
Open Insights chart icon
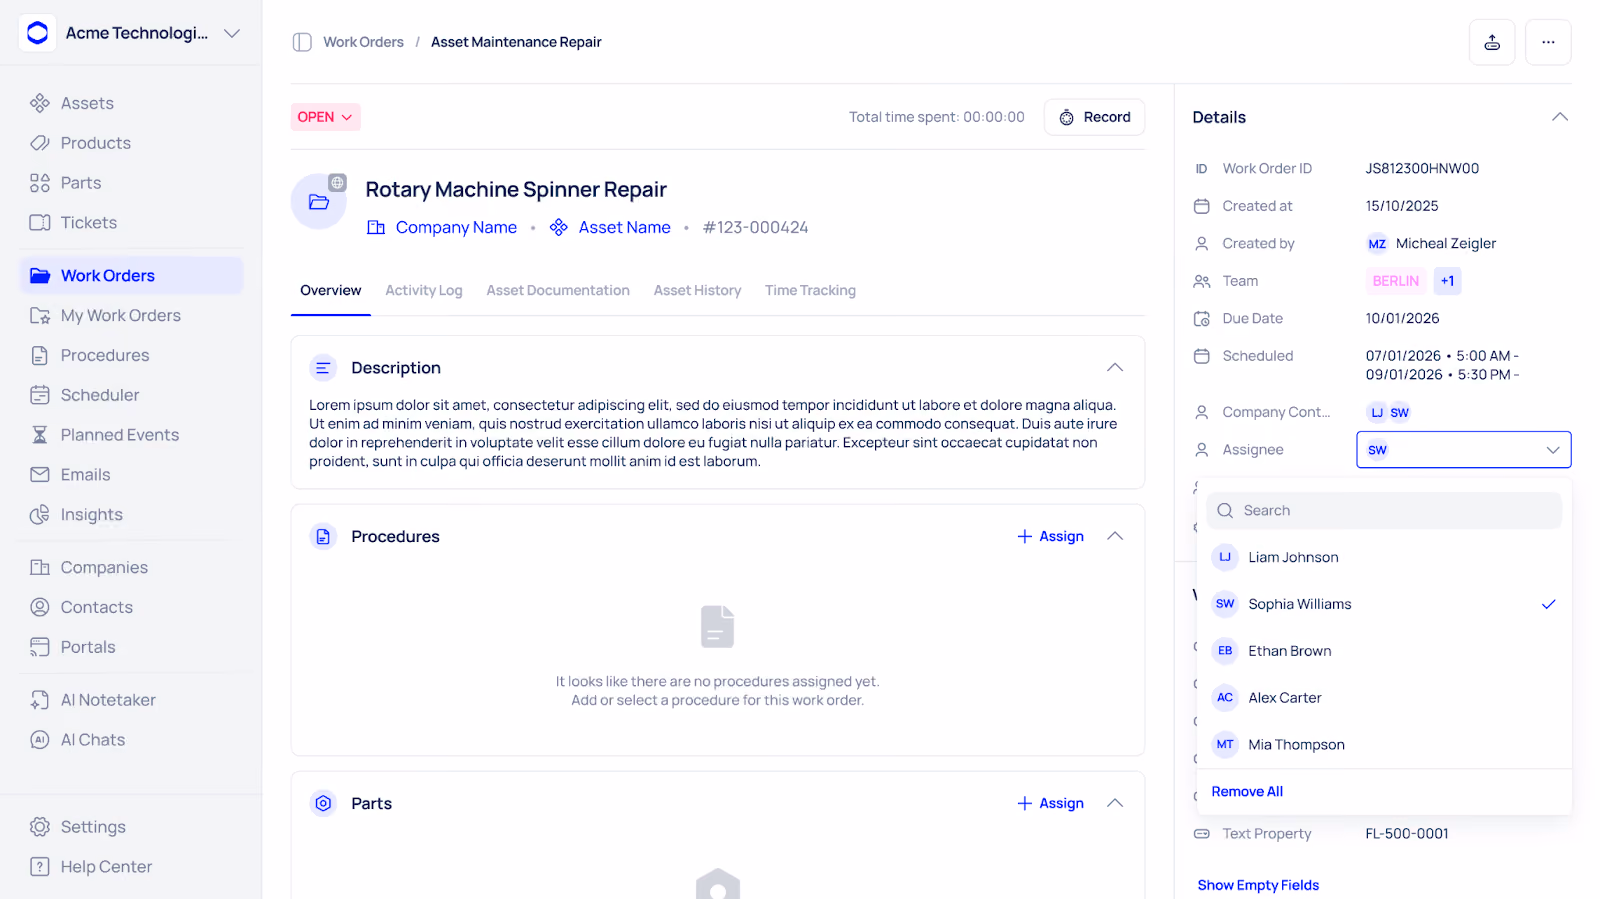pos(40,515)
